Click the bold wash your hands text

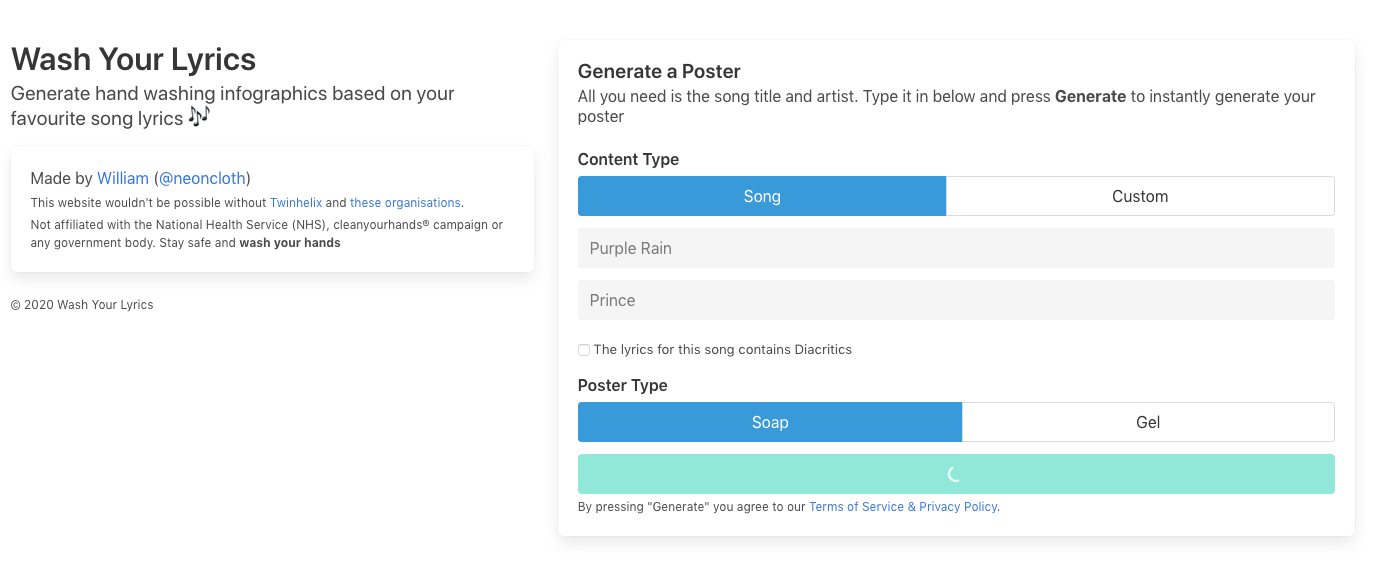point(290,243)
